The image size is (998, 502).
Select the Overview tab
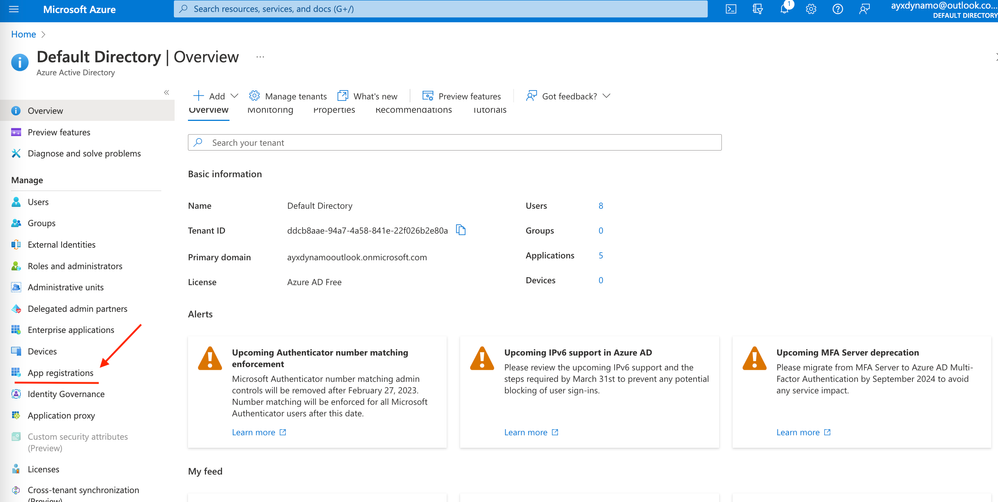pos(209,110)
